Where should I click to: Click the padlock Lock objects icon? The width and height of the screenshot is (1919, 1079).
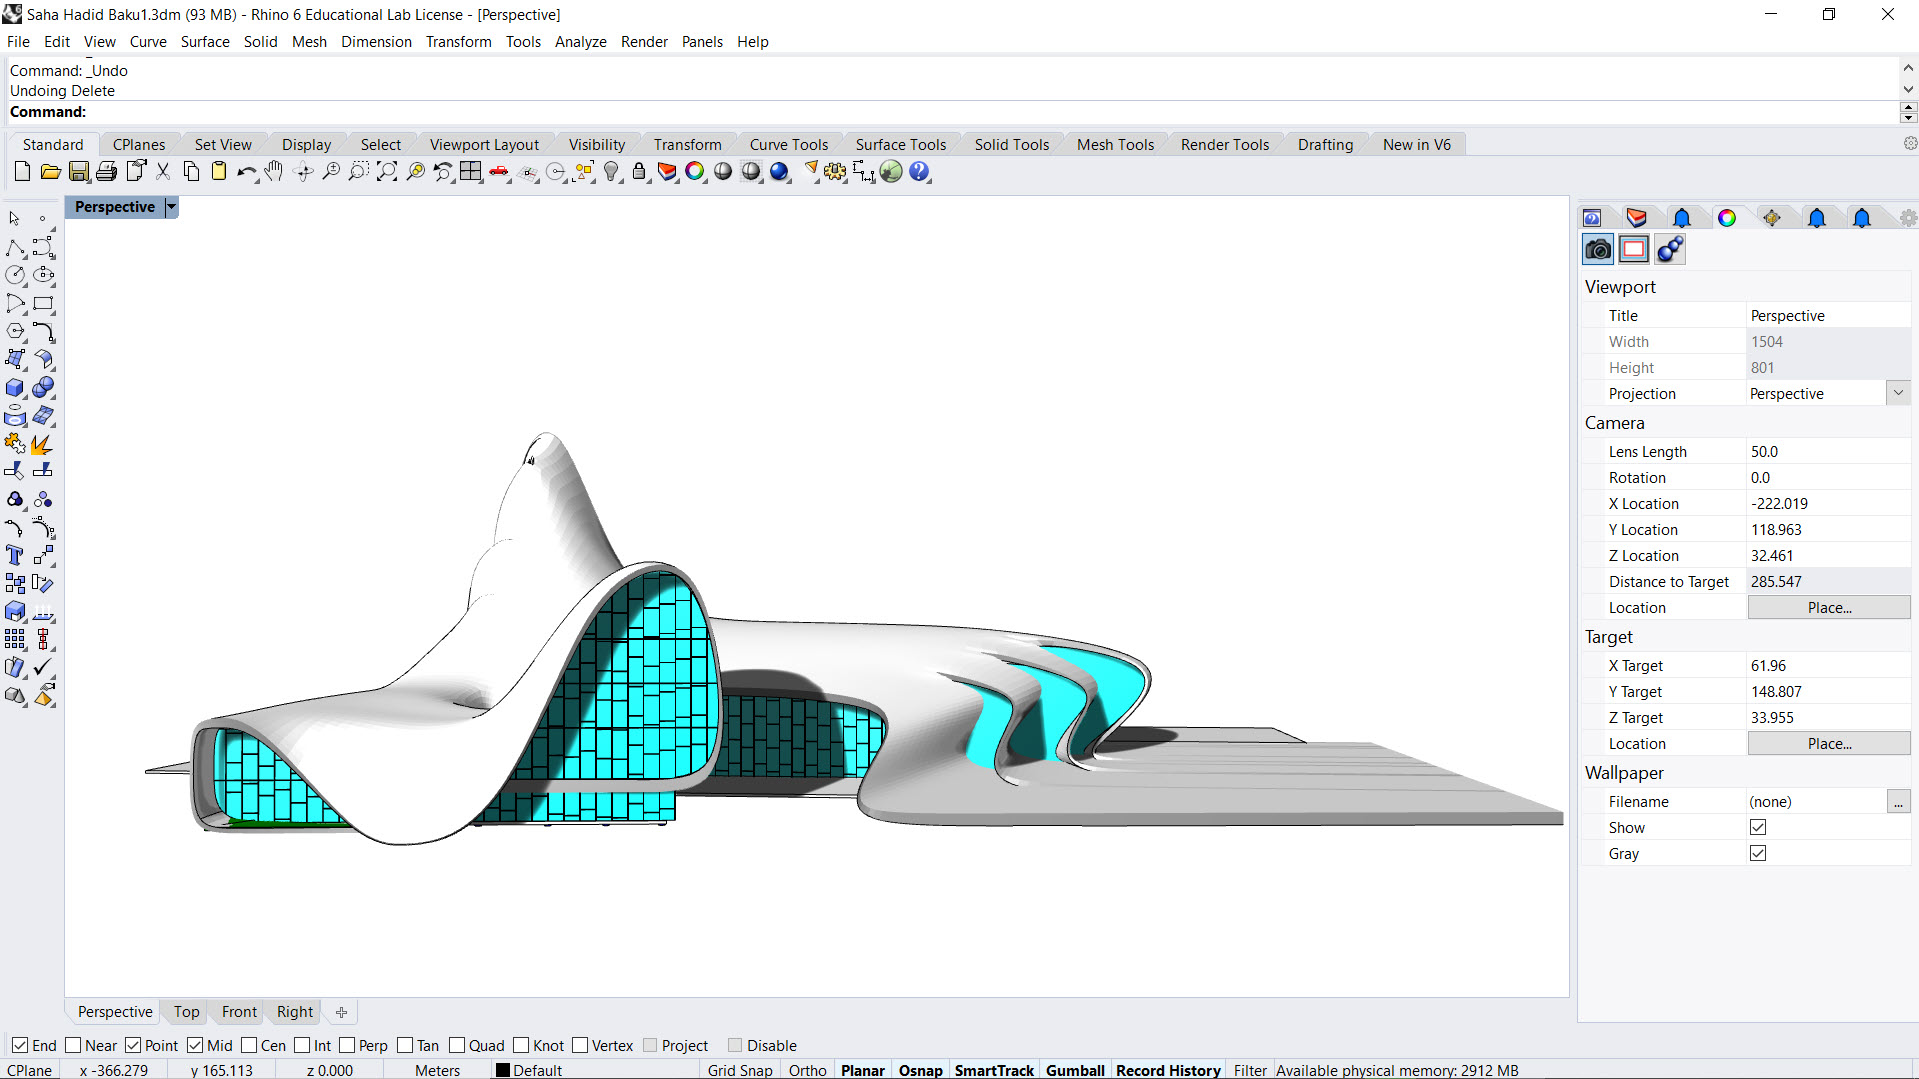point(639,172)
